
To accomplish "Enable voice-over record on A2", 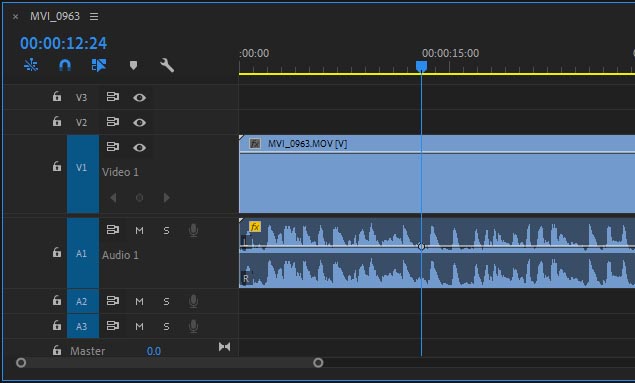I will tap(194, 301).
